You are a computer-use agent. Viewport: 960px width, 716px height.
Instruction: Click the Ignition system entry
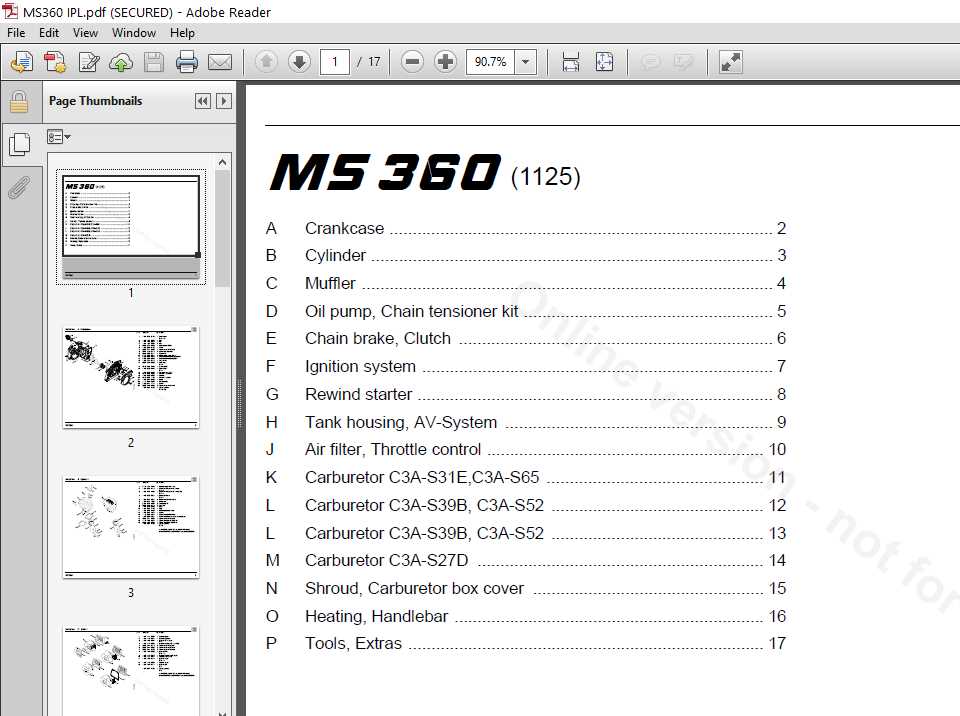[x=526, y=366]
